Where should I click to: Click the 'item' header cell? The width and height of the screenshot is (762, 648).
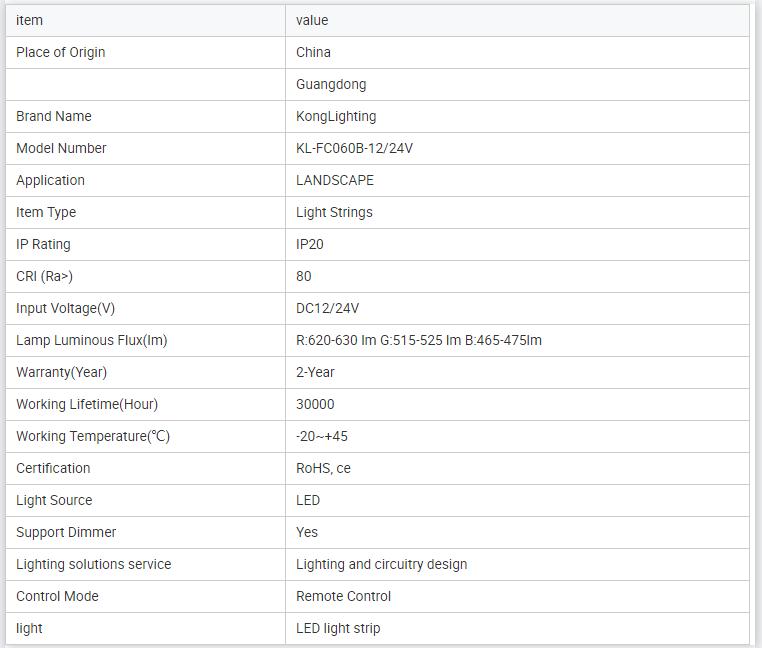pos(30,20)
